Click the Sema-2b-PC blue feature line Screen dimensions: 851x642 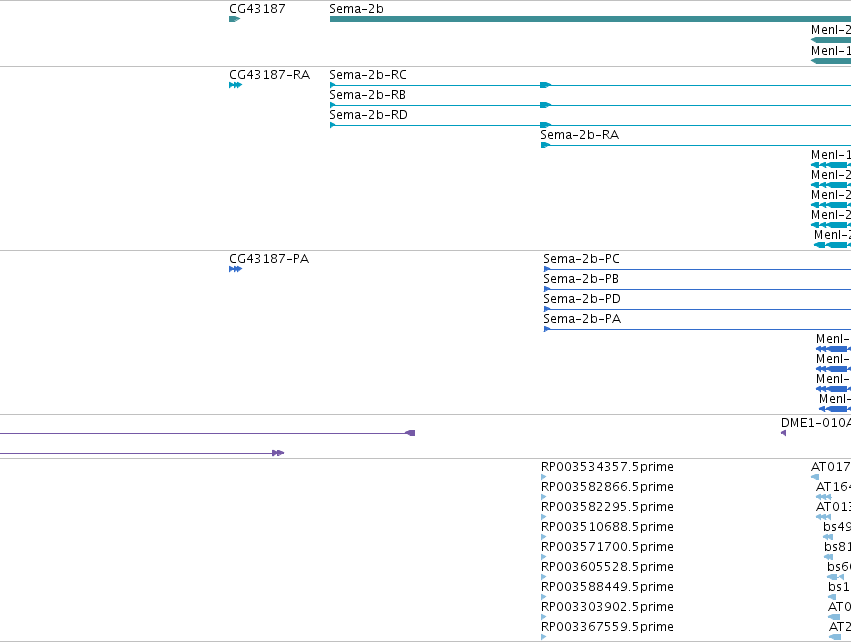click(x=697, y=269)
